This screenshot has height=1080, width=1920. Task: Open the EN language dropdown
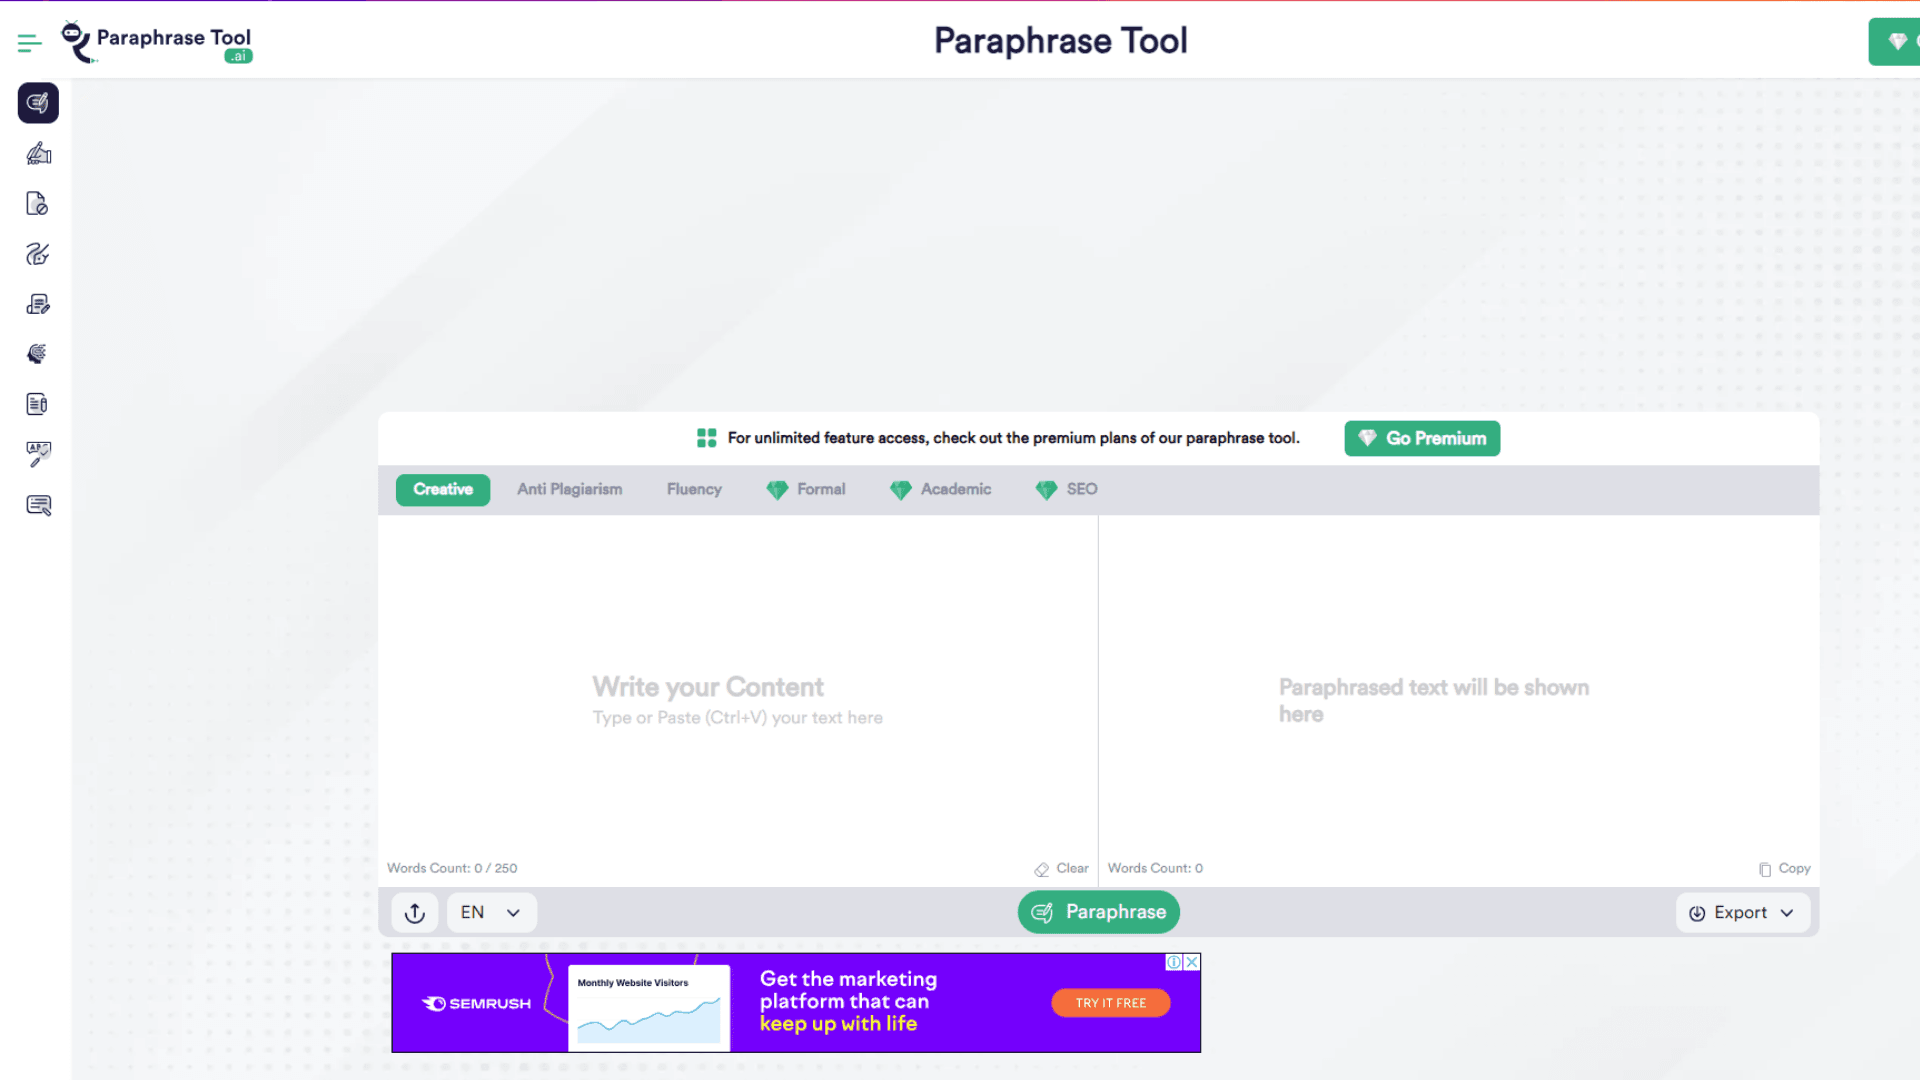click(x=490, y=912)
